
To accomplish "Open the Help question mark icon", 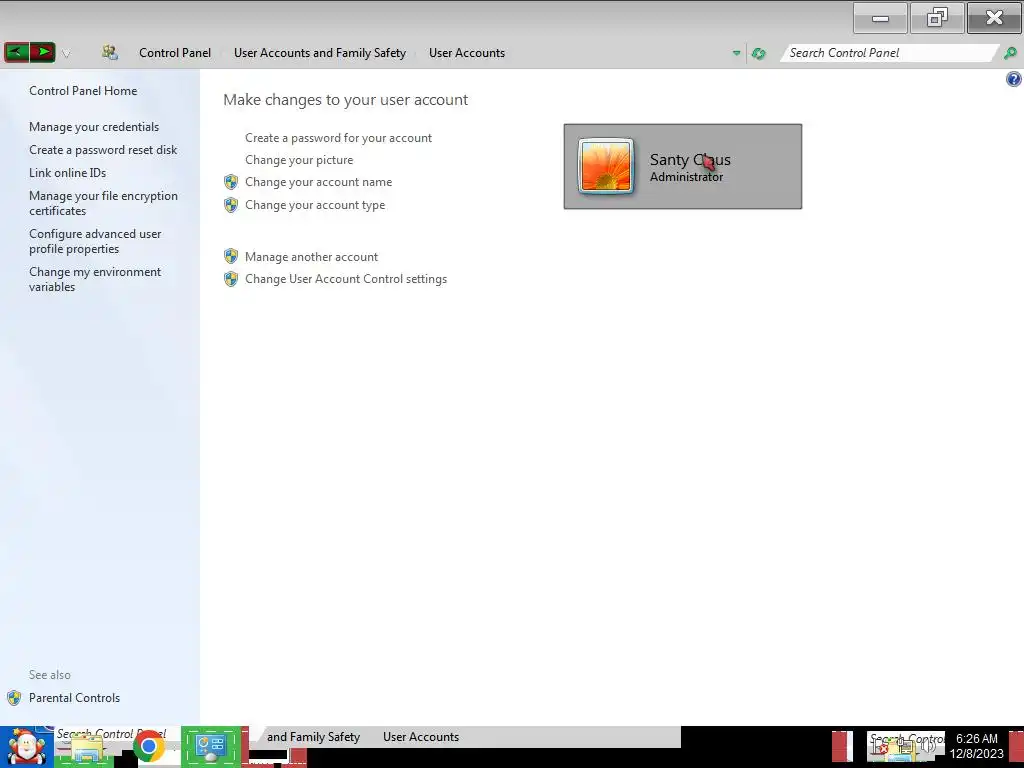I will click(1014, 80).
